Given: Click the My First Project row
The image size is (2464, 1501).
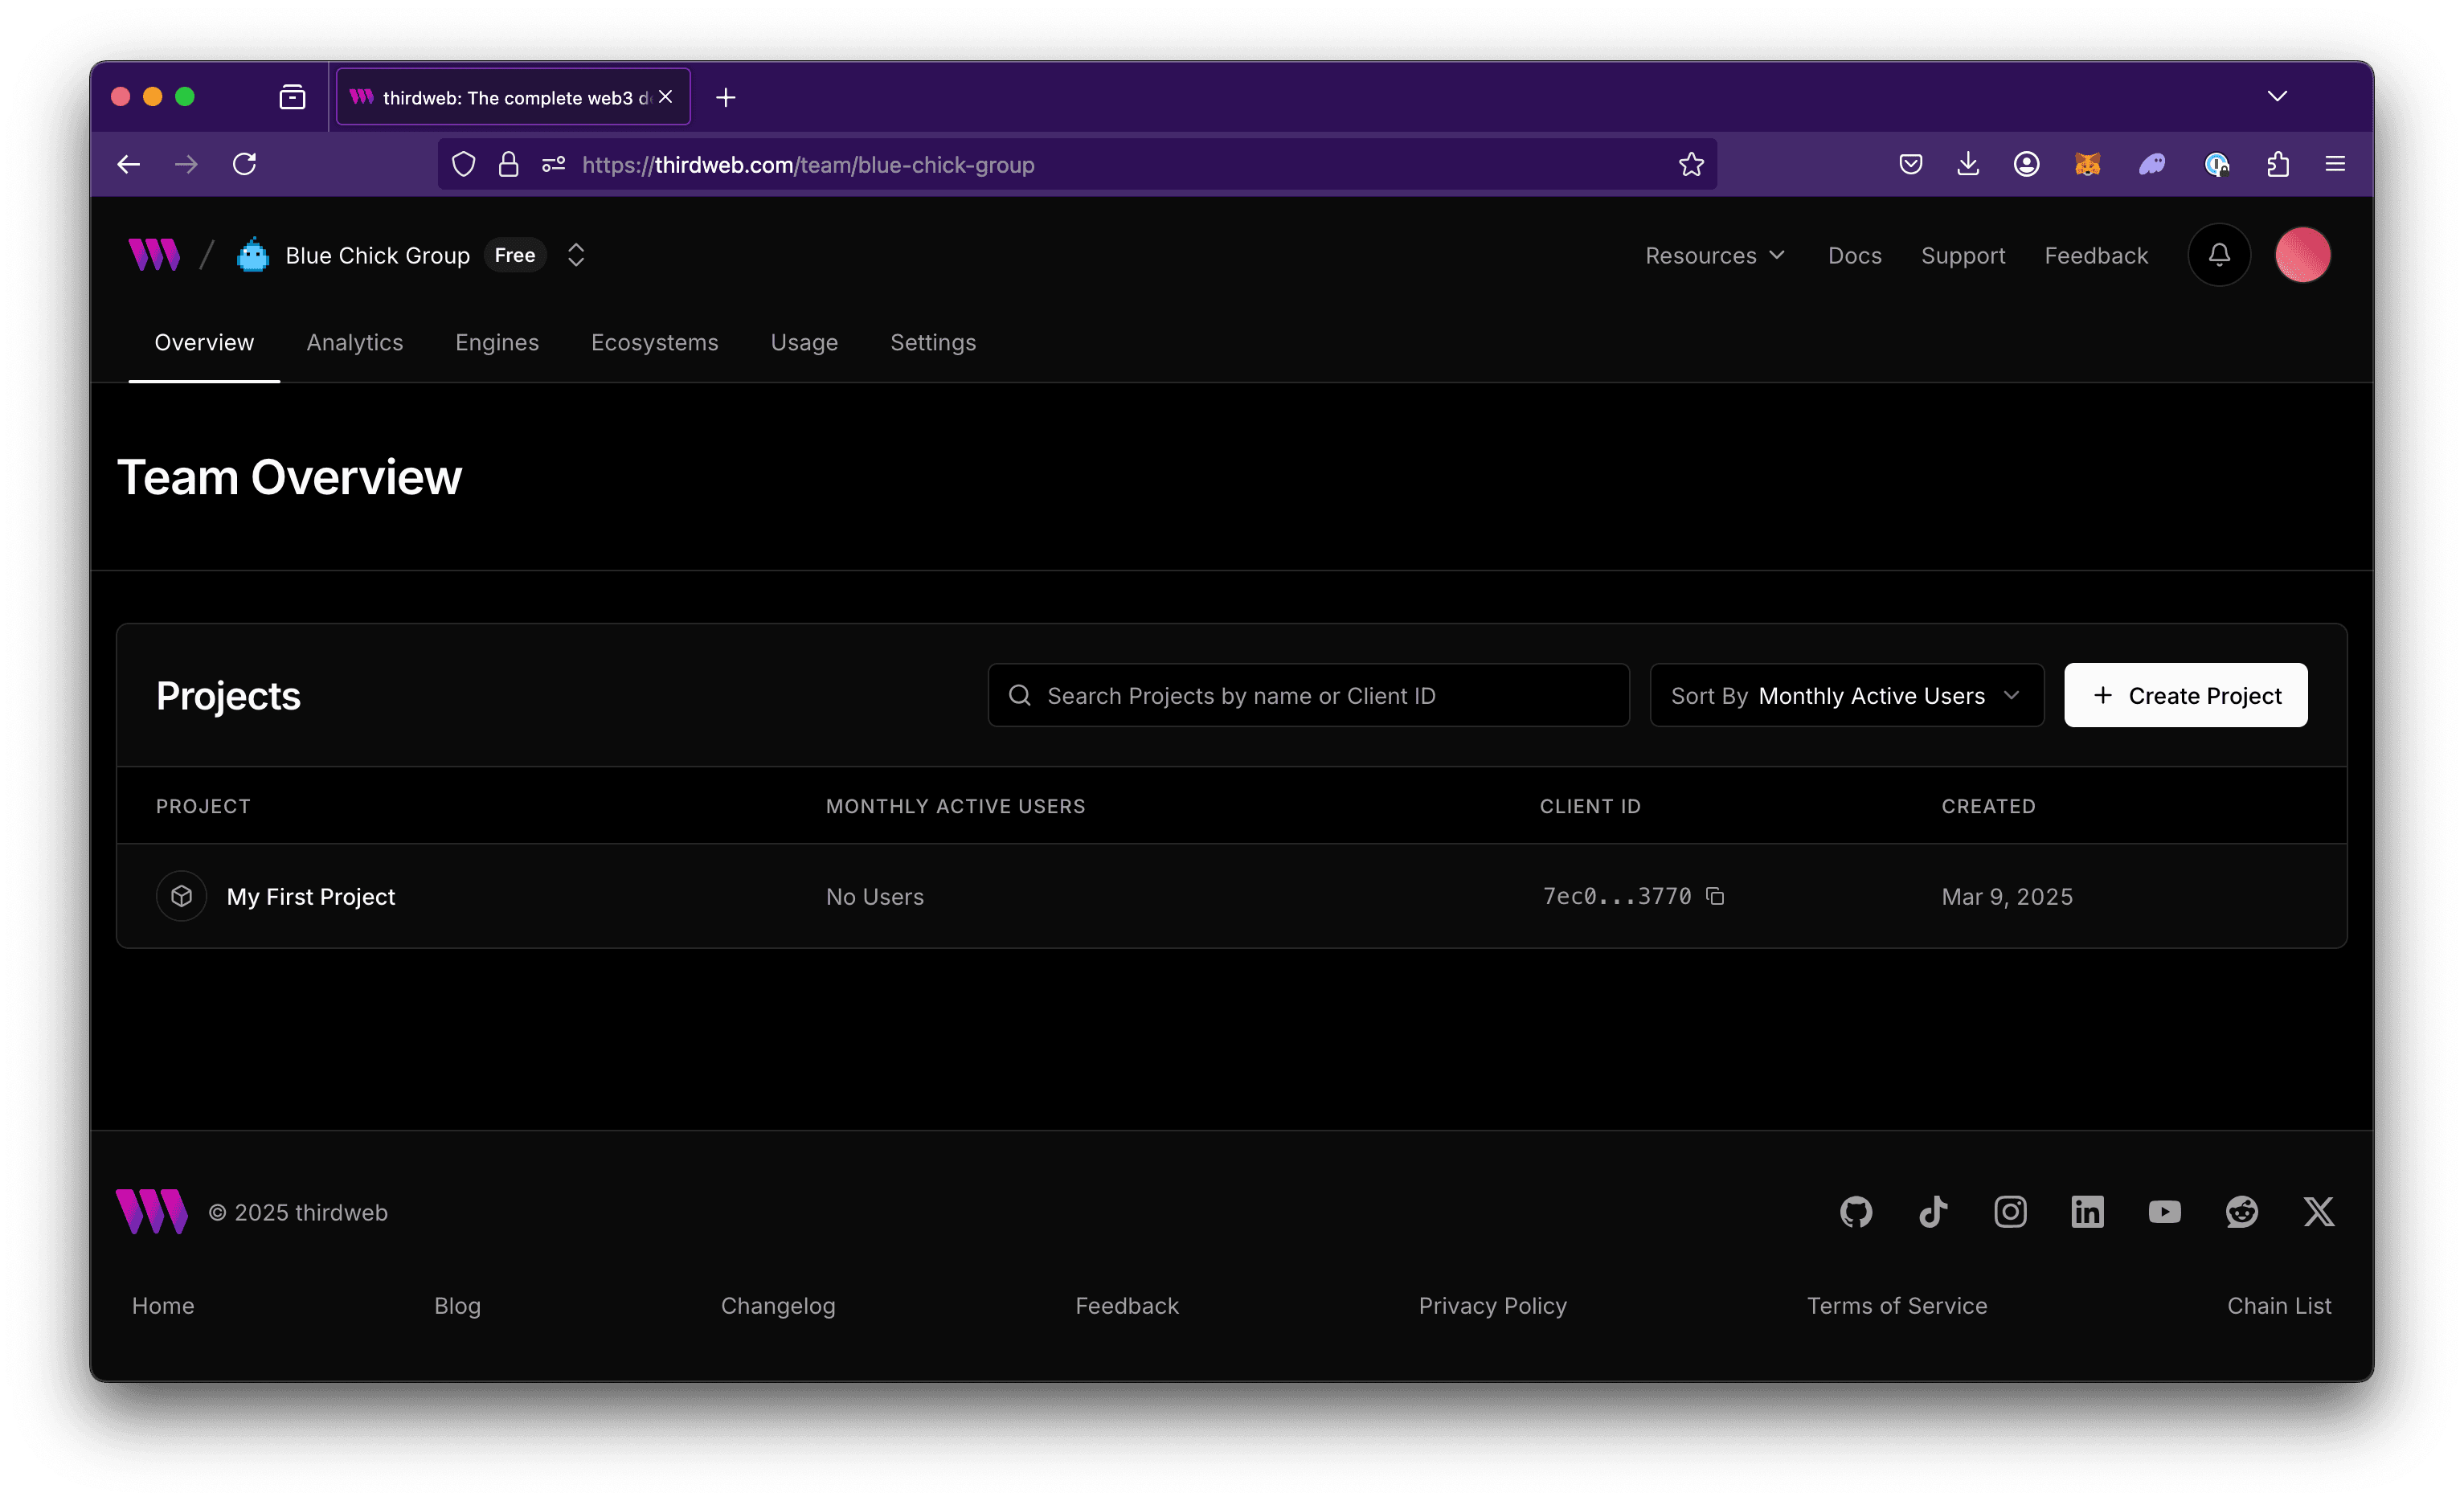Looking at the screenshot, I should (x=1232, y=896).
